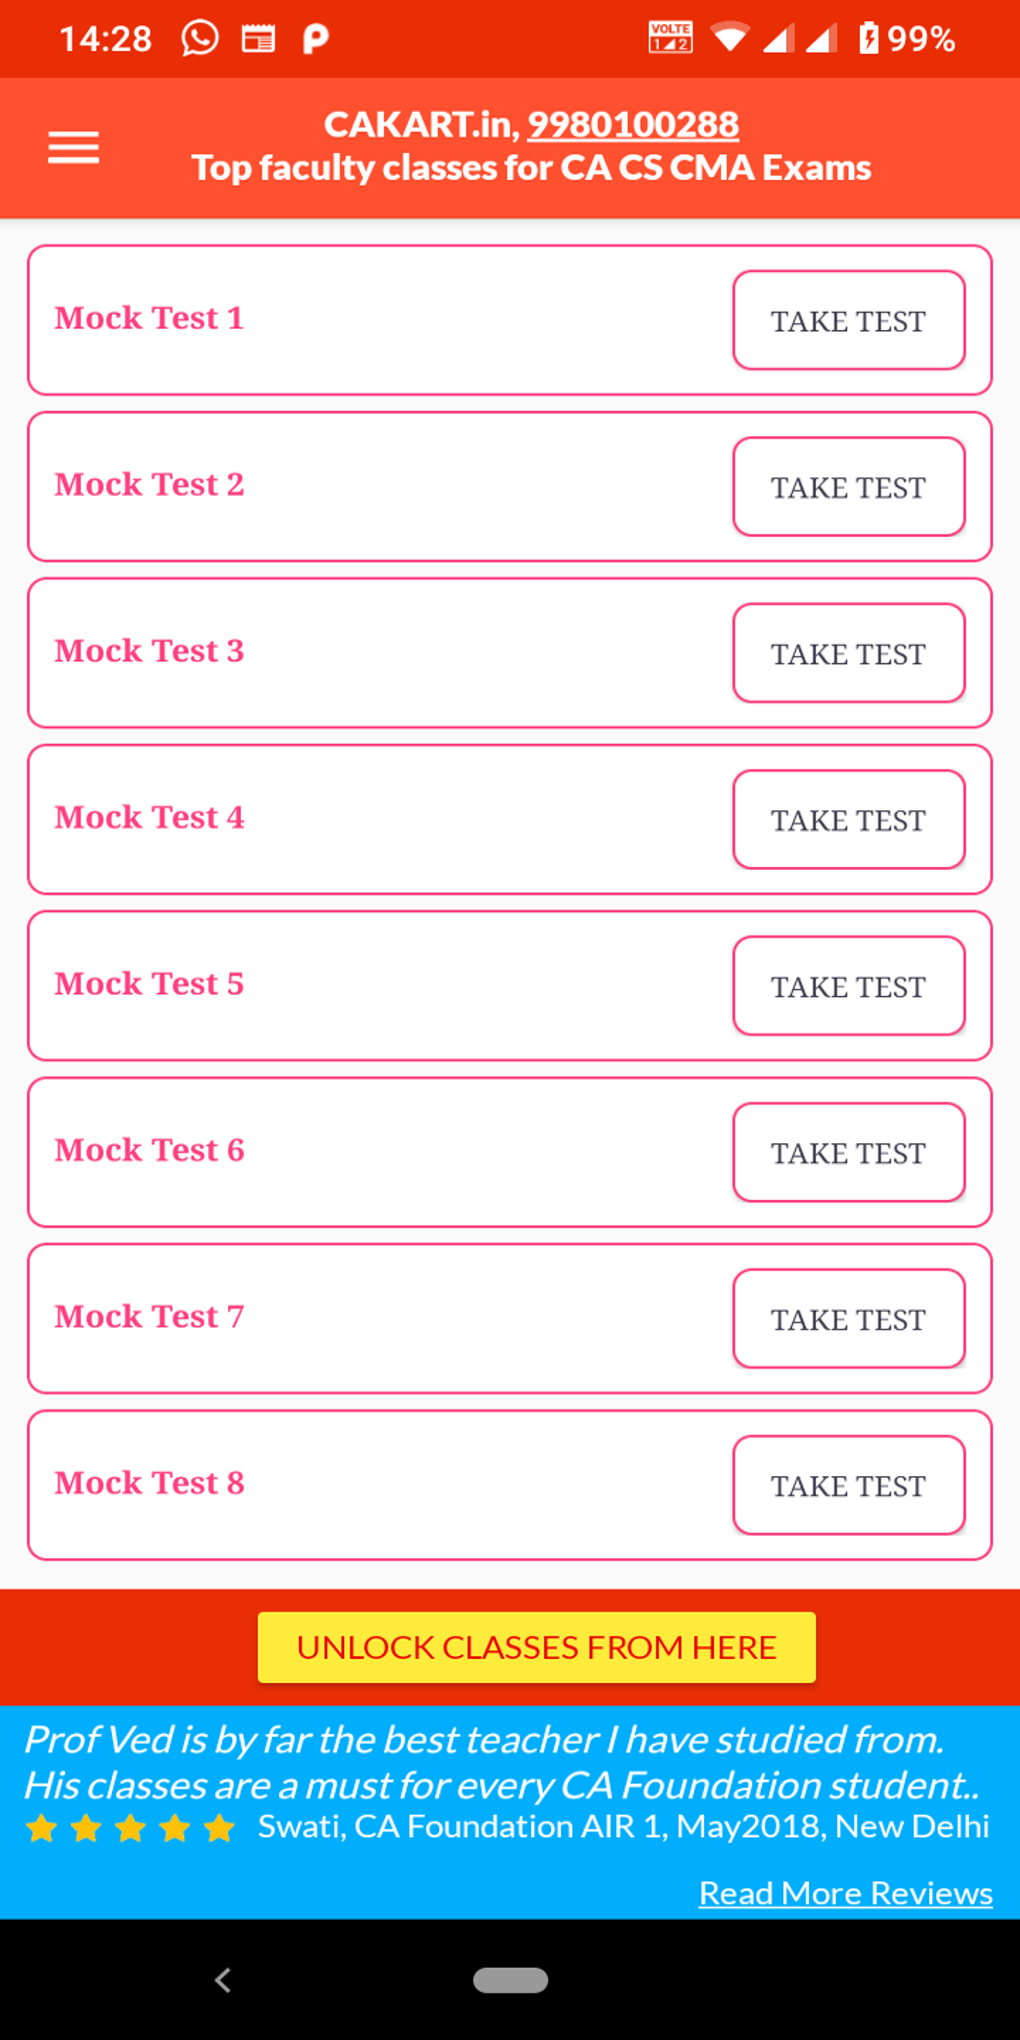Screen dimensions: 1020x2040
Task: Launch Mock Test 6 with Take Test
Action: tap(848, 1153)
